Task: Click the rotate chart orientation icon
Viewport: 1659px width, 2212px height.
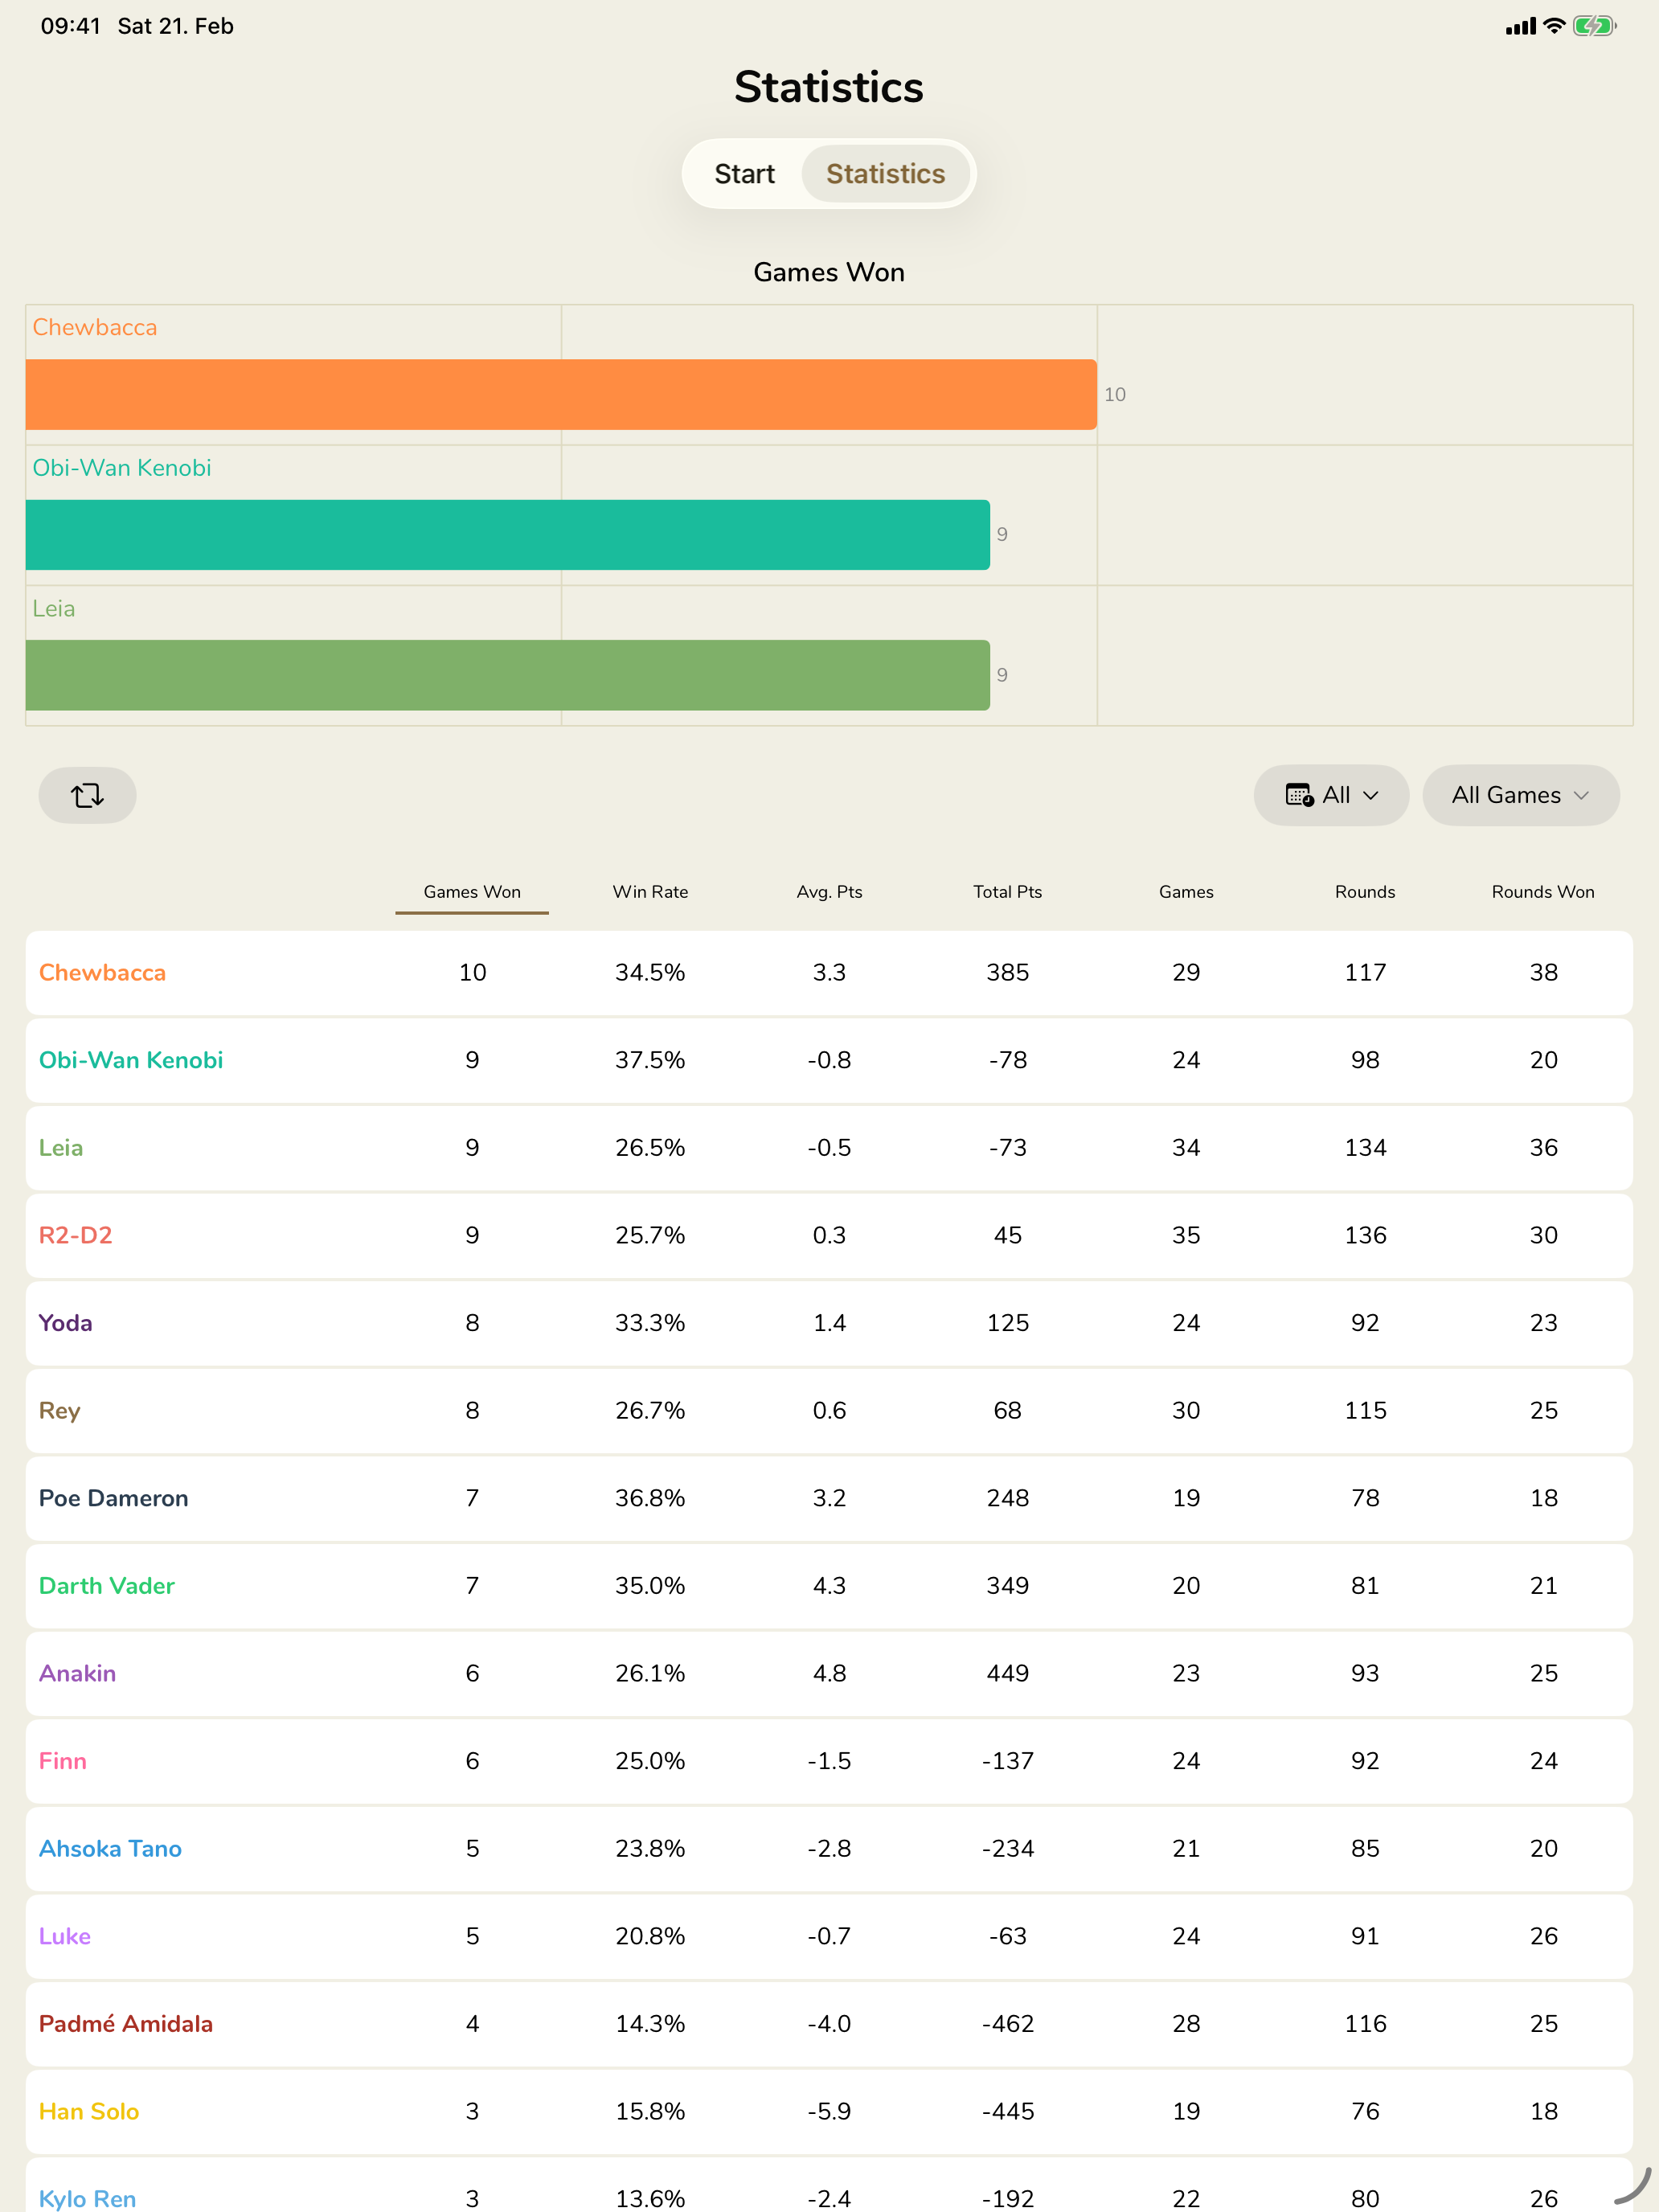Action: click(x=87, y=795)
